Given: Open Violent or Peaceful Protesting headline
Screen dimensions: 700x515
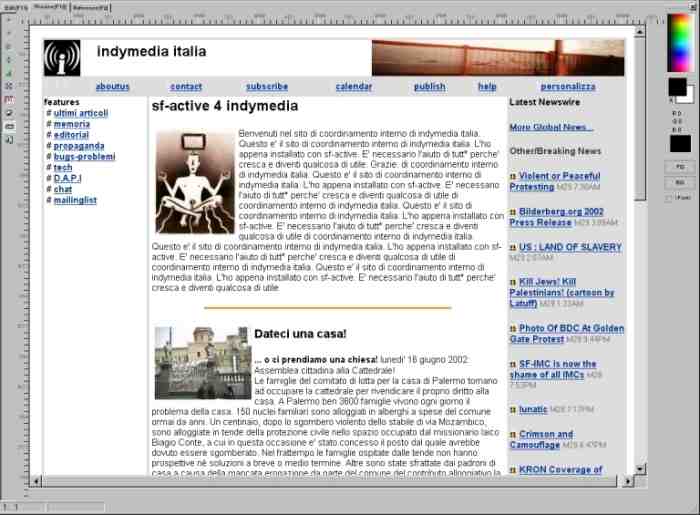Looking at the screenshot, I should tap(555, 181).
